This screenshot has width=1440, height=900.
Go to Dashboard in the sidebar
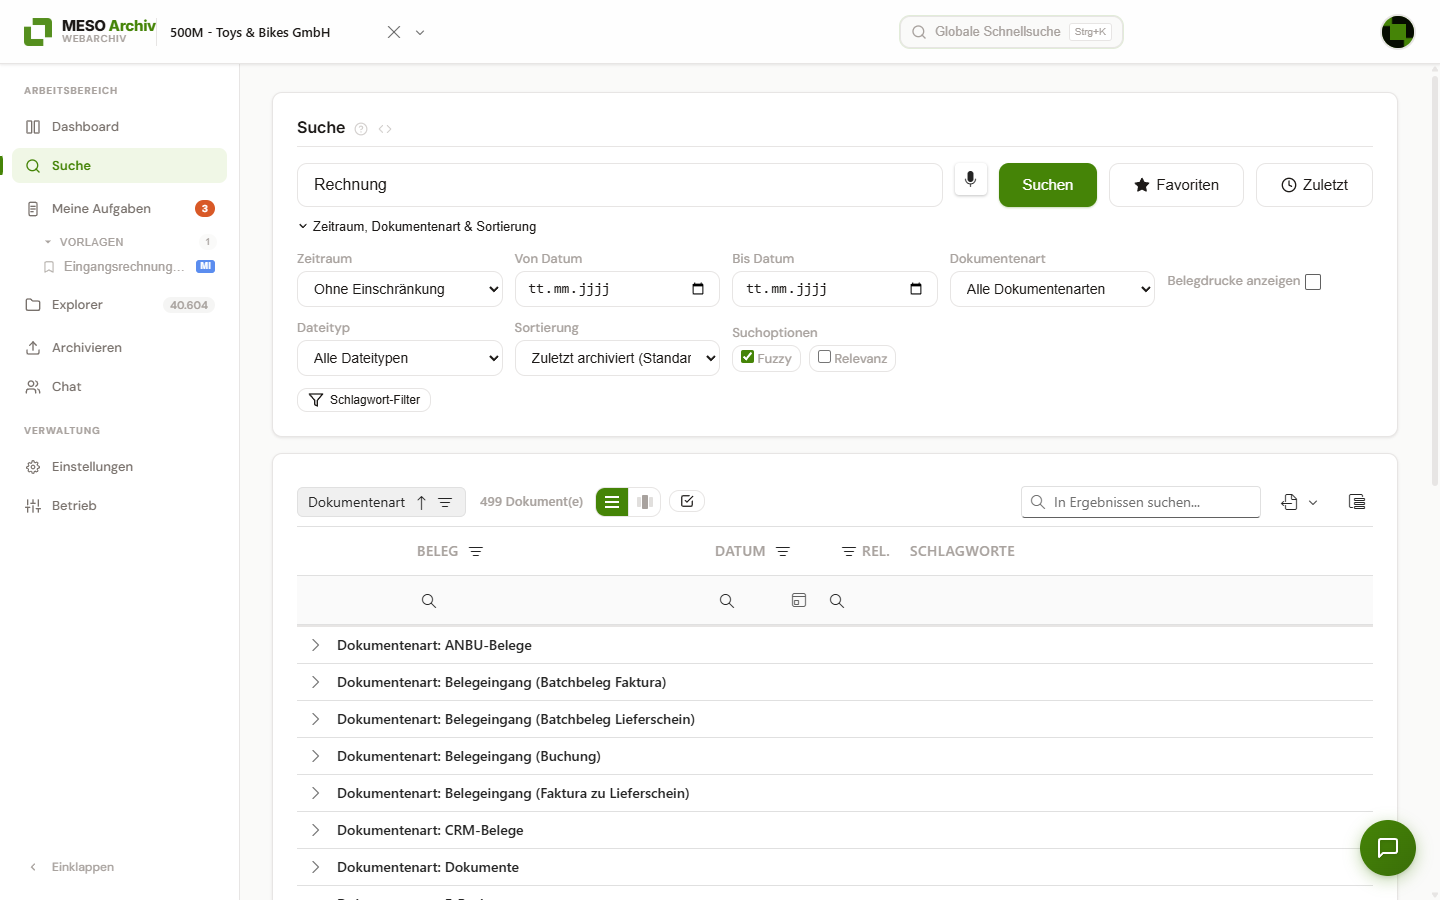120,127
